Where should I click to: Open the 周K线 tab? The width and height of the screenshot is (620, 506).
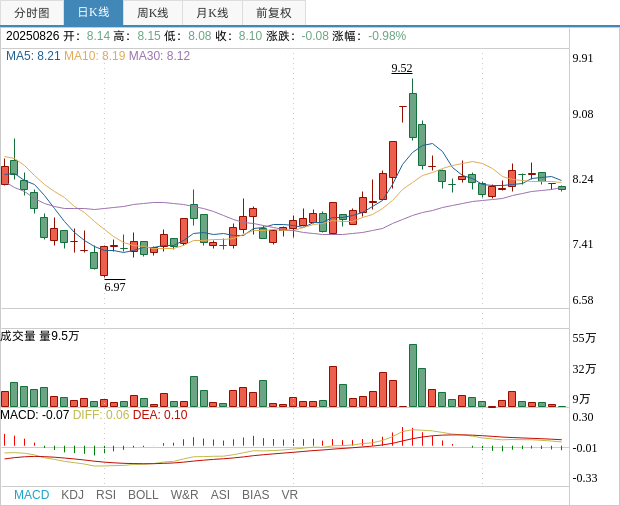point(153,13)
